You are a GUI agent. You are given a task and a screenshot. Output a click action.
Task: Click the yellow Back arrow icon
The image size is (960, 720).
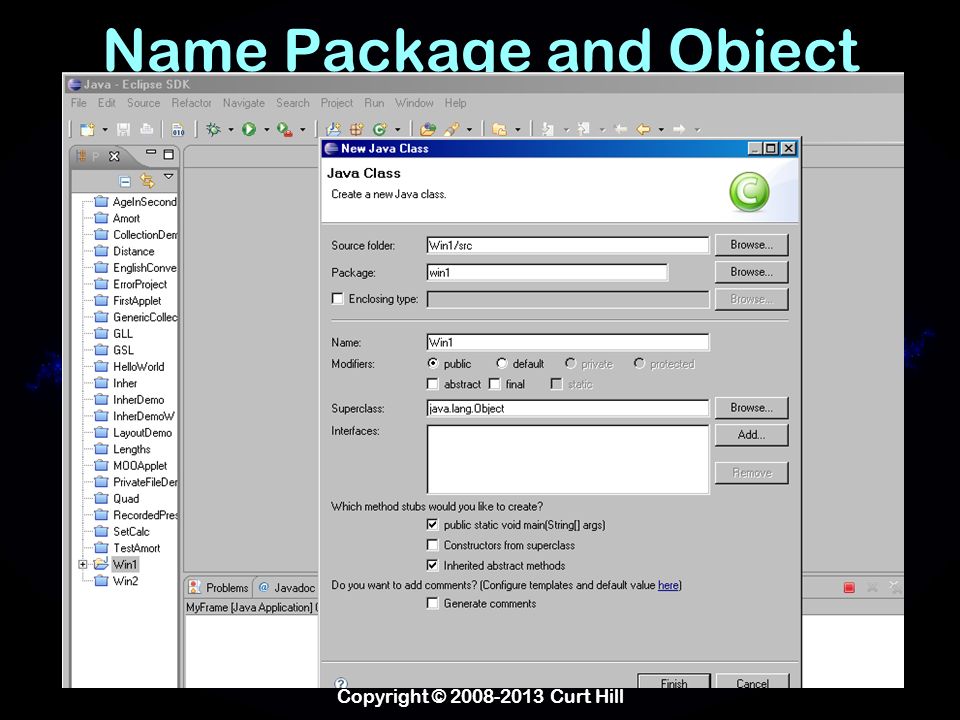point(643,129)
